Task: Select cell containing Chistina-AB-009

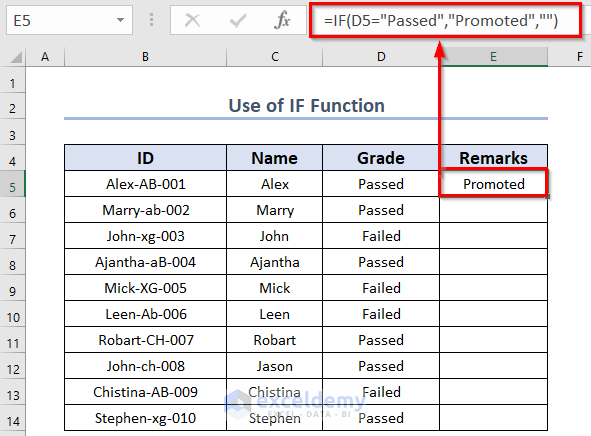Action: (x=145, y=392)
